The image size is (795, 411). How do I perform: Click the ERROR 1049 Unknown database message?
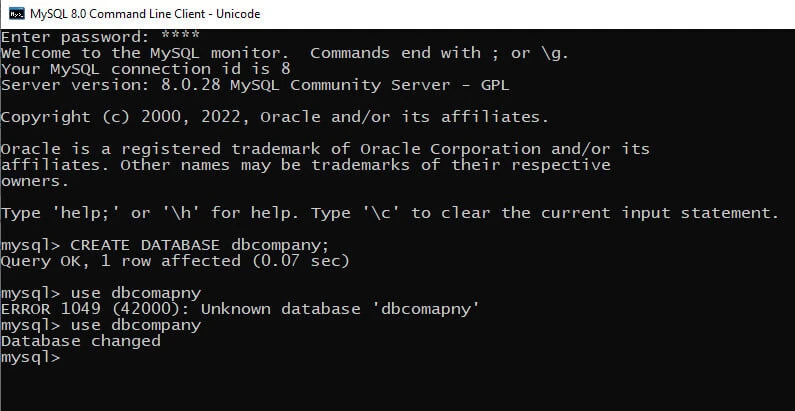[x=240, y=309]
